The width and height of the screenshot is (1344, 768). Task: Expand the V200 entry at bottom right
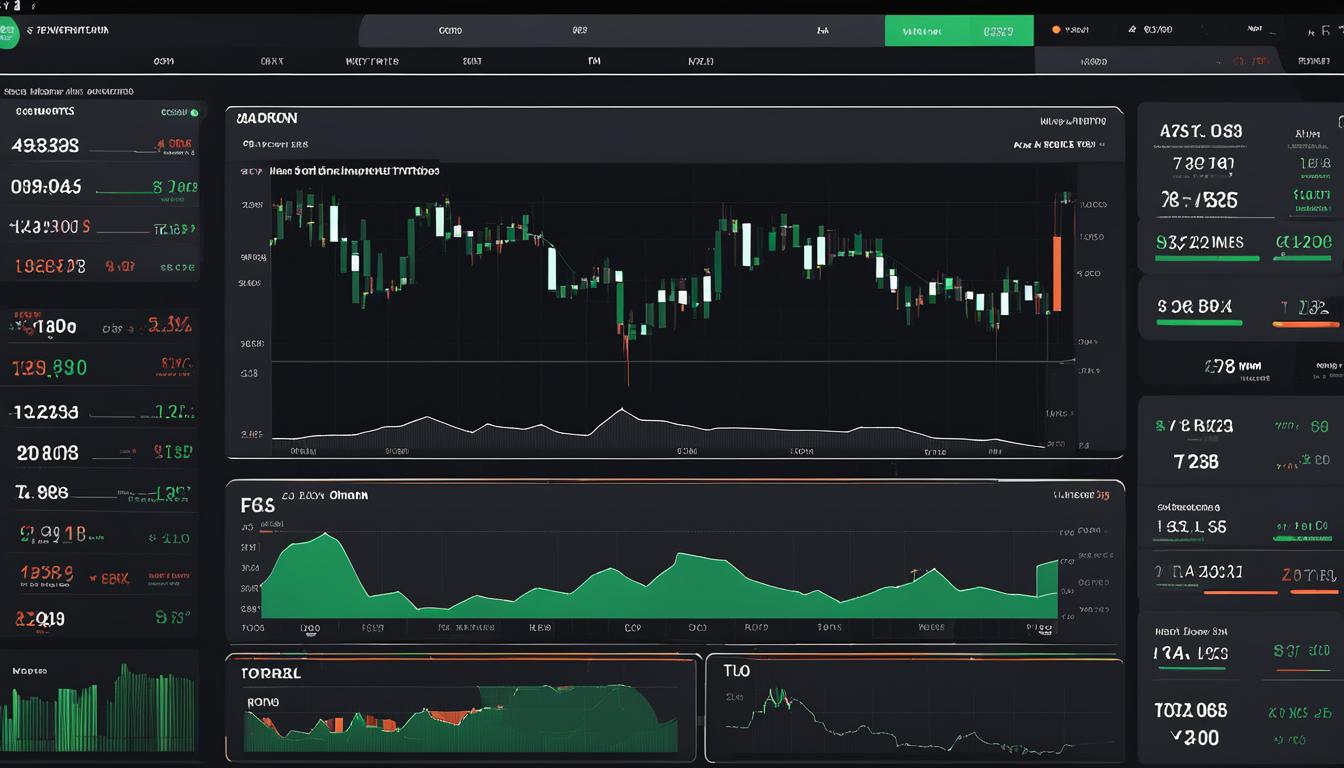[1196, 737]
